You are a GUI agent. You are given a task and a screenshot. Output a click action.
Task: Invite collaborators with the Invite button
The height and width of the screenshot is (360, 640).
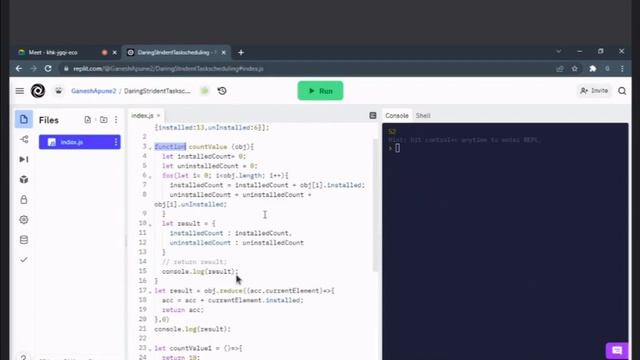(594, 91)
